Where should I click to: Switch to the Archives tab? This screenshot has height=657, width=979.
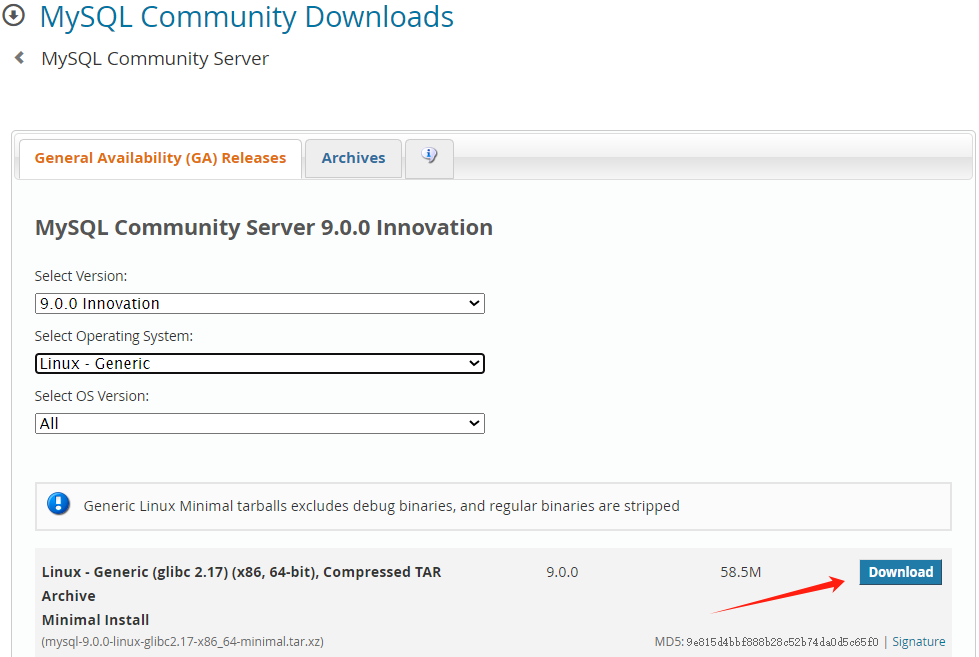(x=353, y=158)
